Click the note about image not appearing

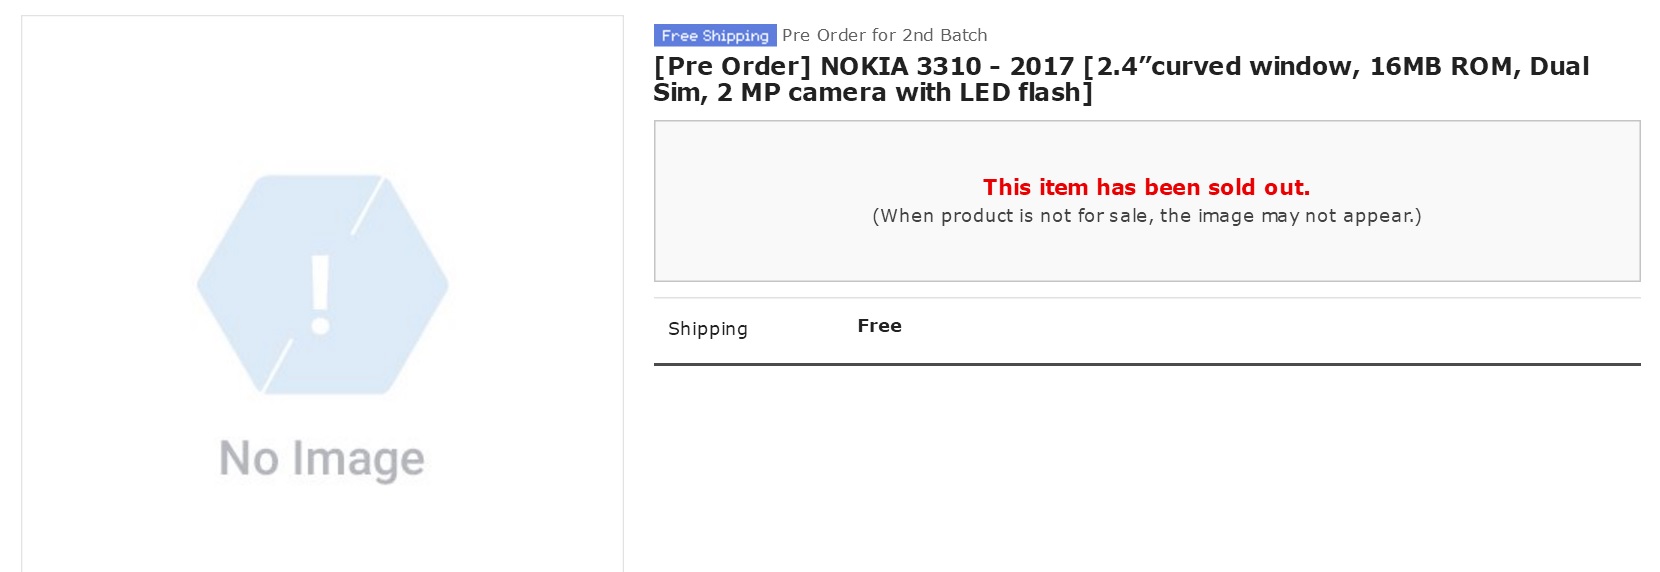[1147, 216]
